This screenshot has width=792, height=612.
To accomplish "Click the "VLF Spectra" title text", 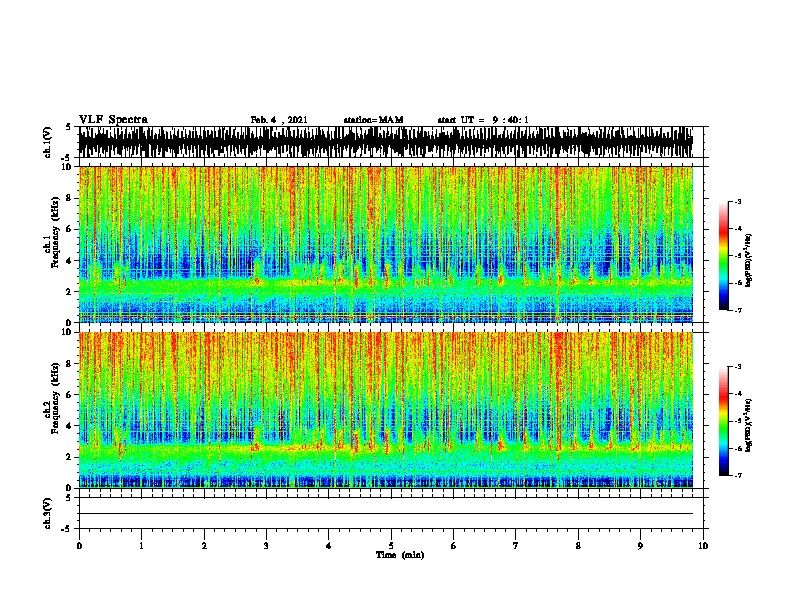I will click(113, 120).
